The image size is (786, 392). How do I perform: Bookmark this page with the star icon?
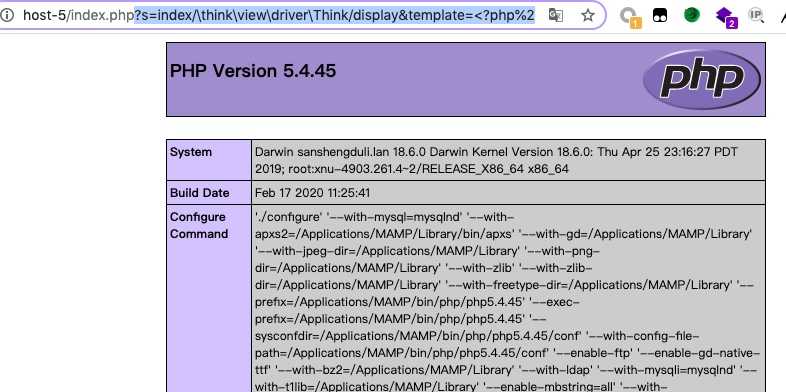pos(588,16)
